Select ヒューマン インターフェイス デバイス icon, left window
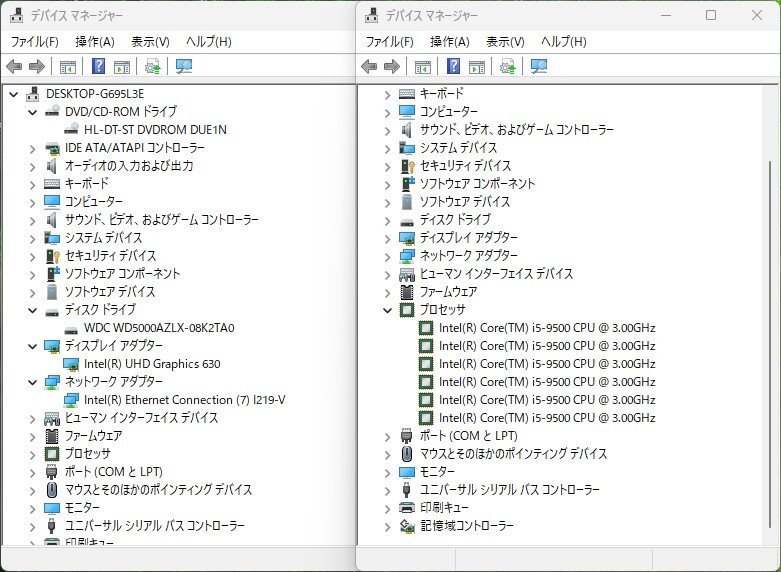781x572 pixels. (52, 418)
